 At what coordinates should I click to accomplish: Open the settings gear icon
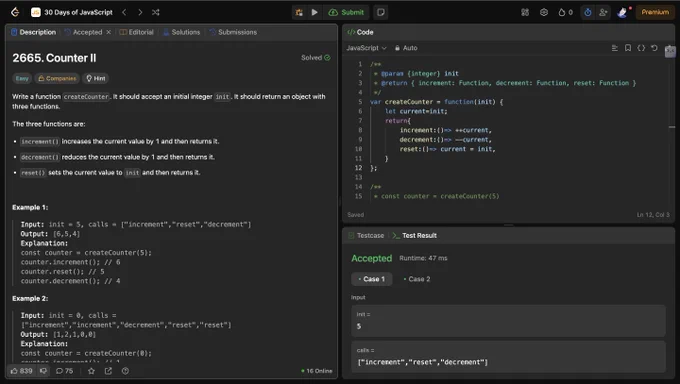(544, 12)
